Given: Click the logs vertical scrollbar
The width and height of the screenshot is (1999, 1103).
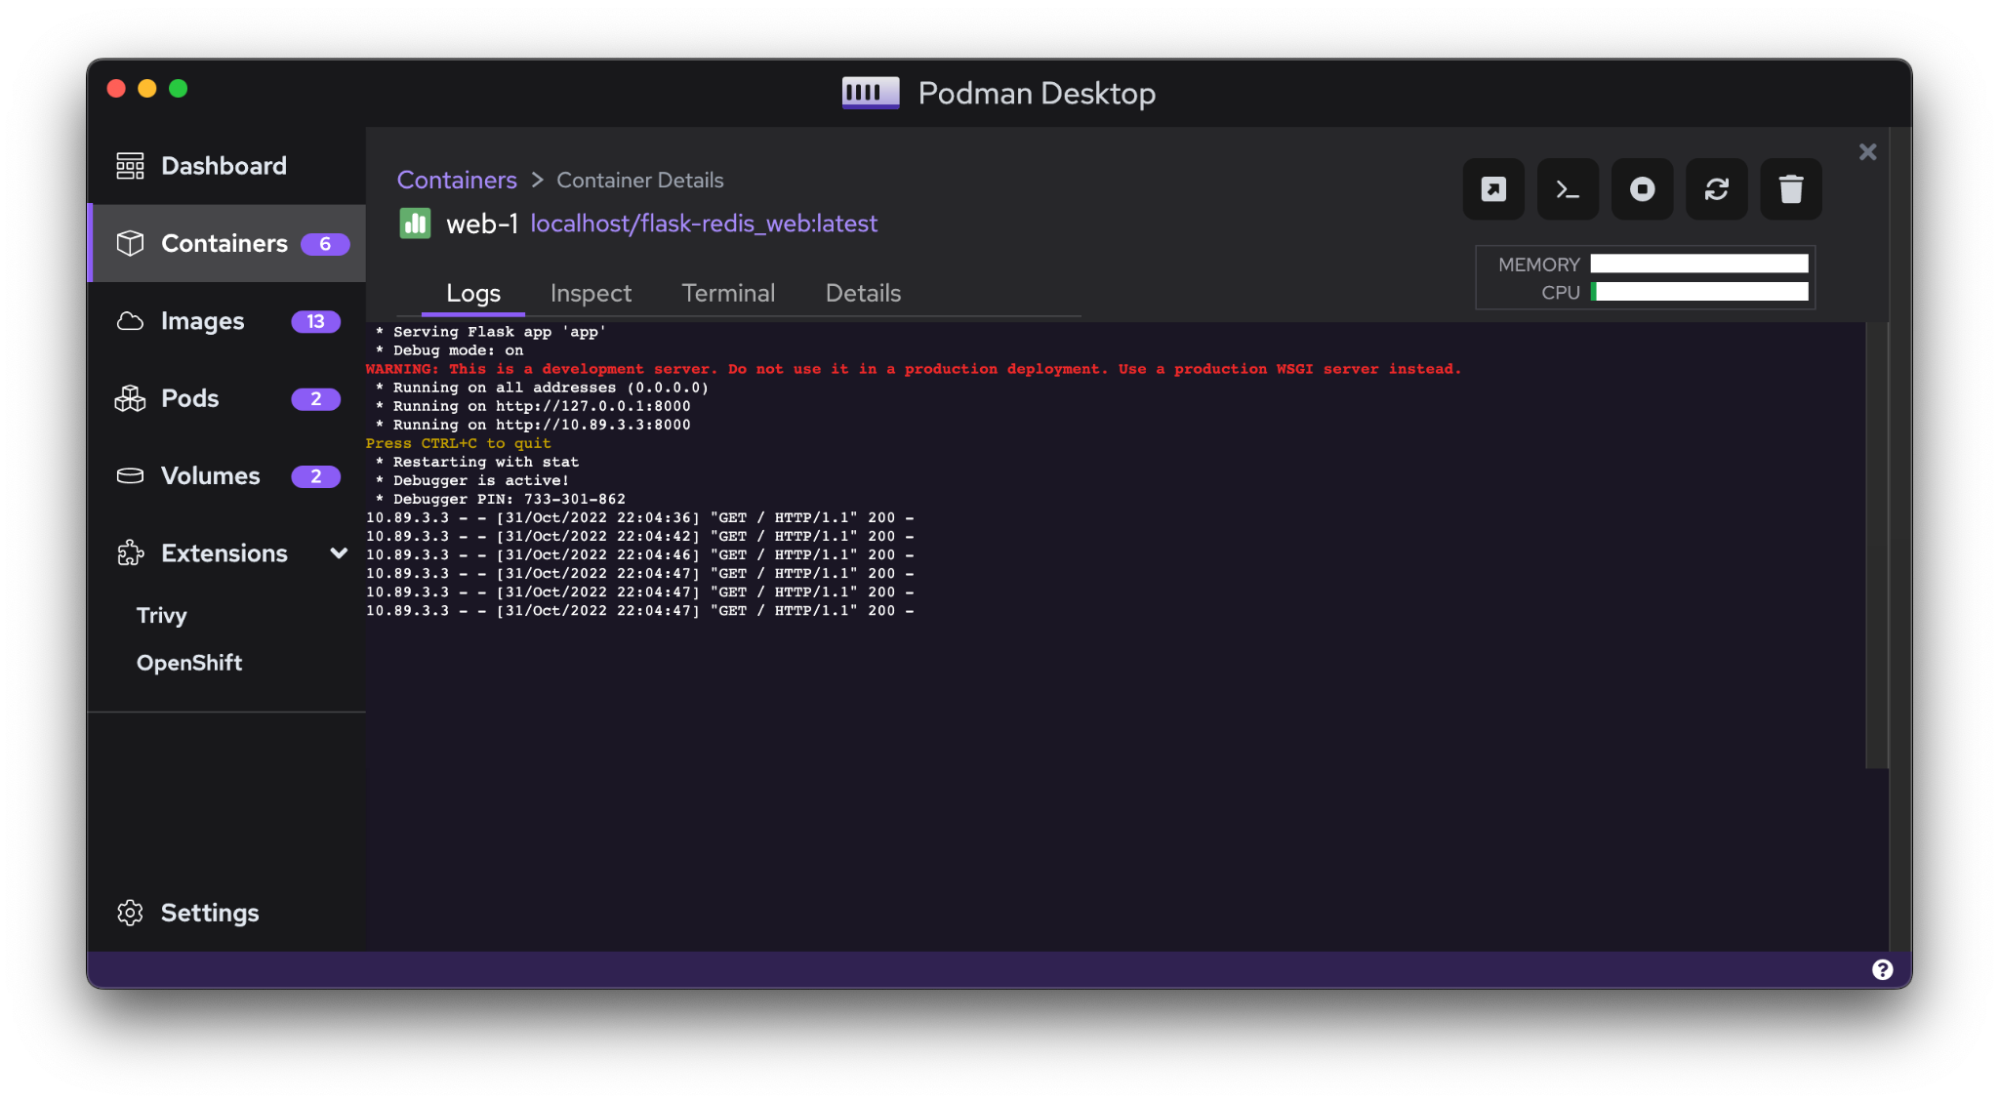Looking at the screenshot, I should click(1877, 545).
